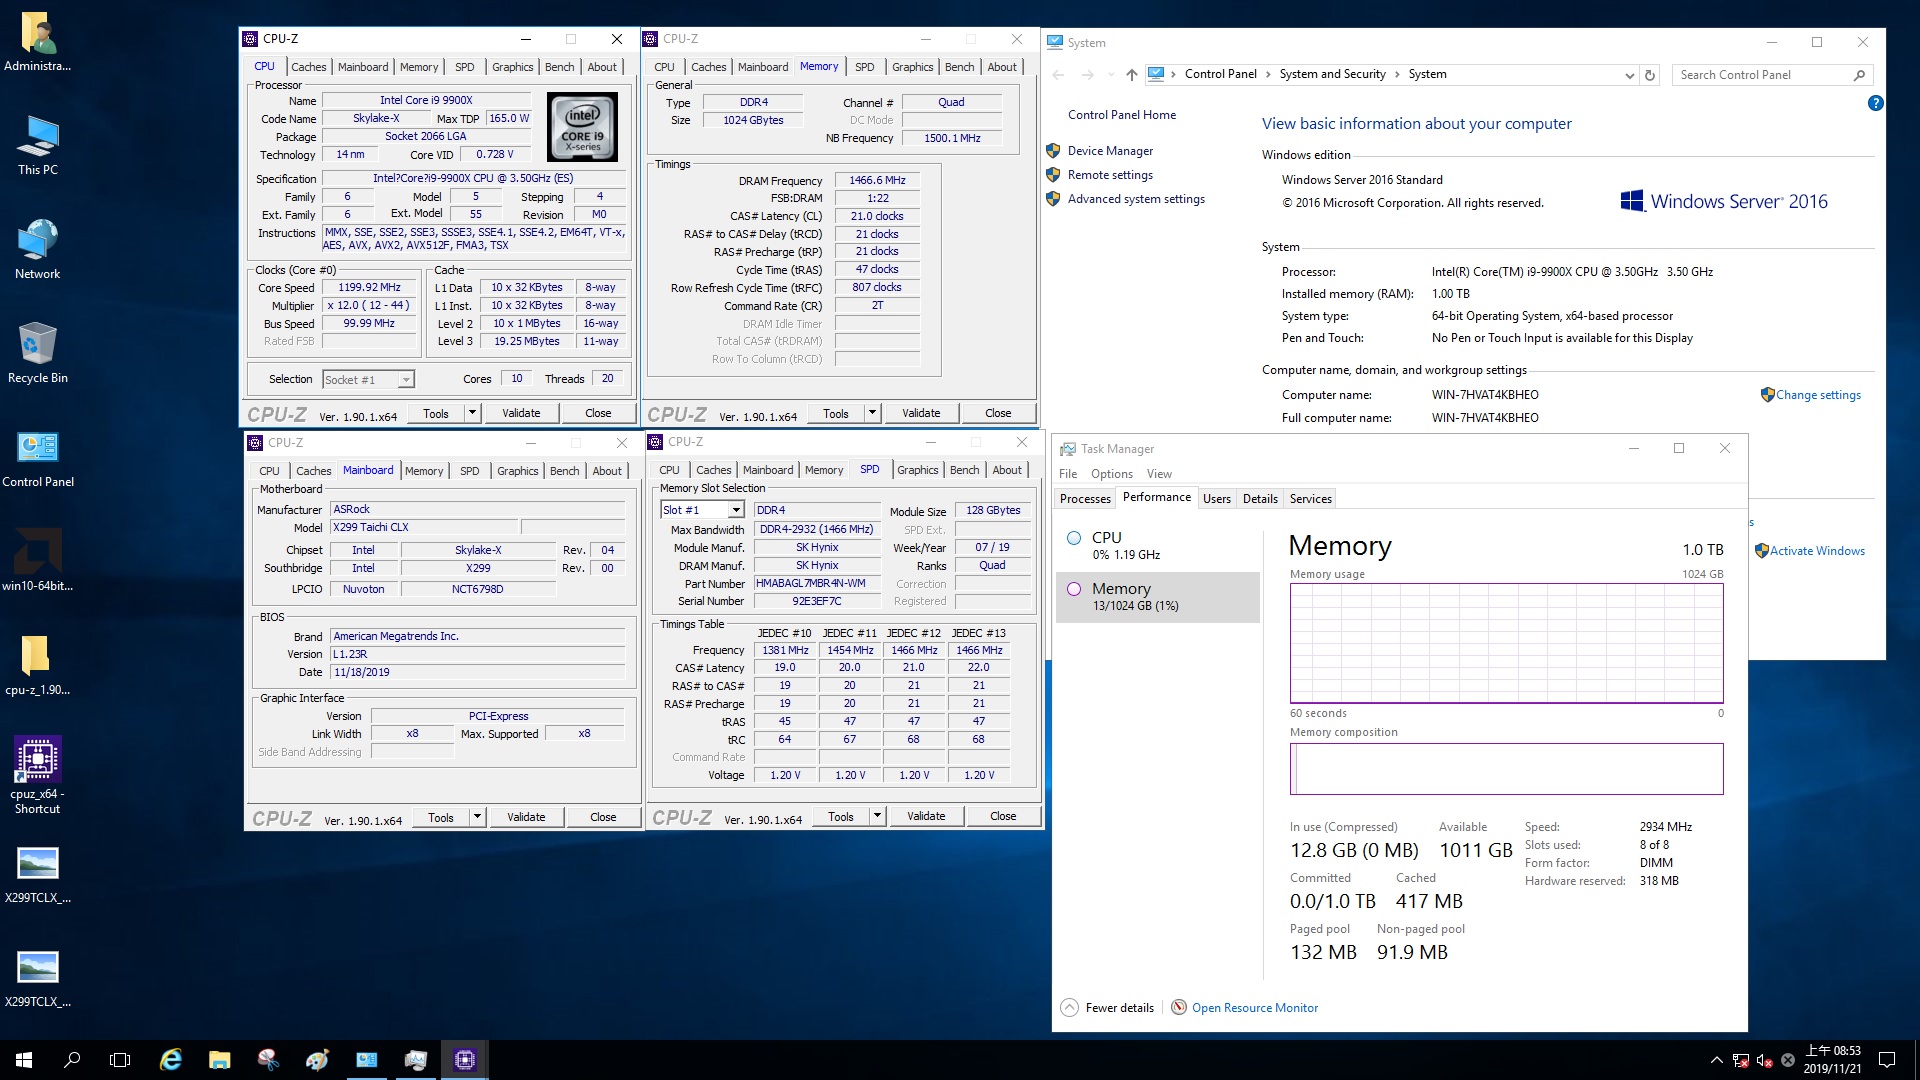Screen dimensions: 1920x1080
Task: Click the blue help question mark icon
Action: pyautogui.click(x=1875, y=103)
